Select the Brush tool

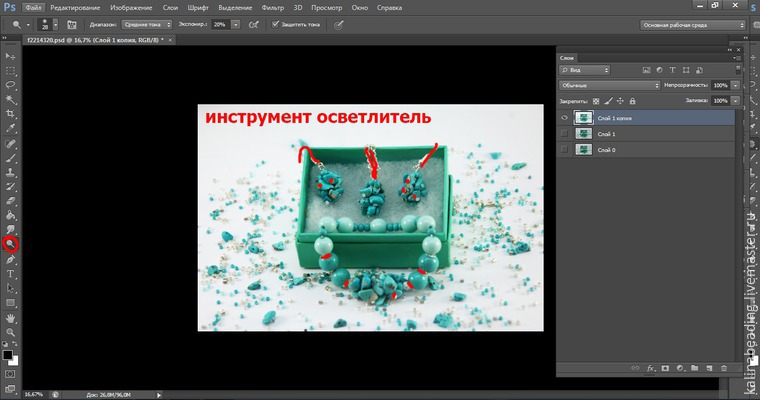pos(10,158)
